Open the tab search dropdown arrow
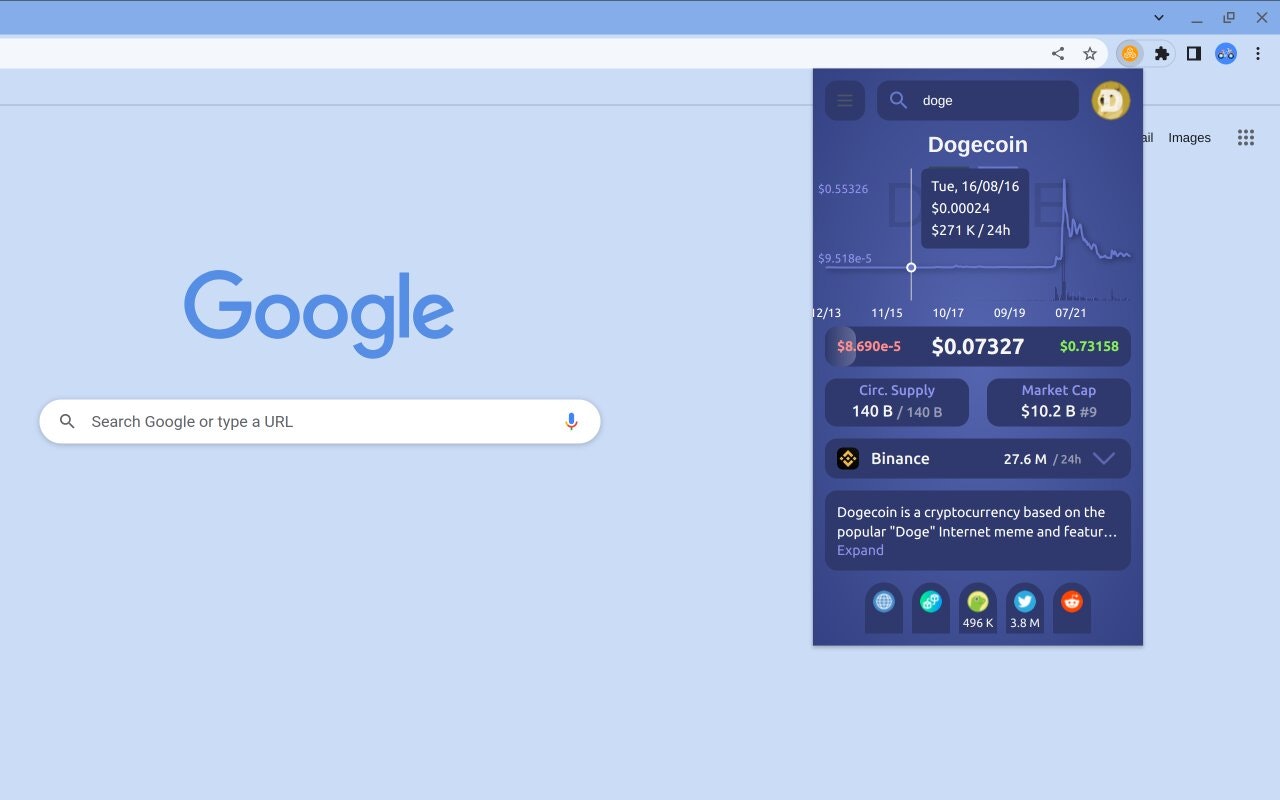1280x800 pixels. (1159, 17)
